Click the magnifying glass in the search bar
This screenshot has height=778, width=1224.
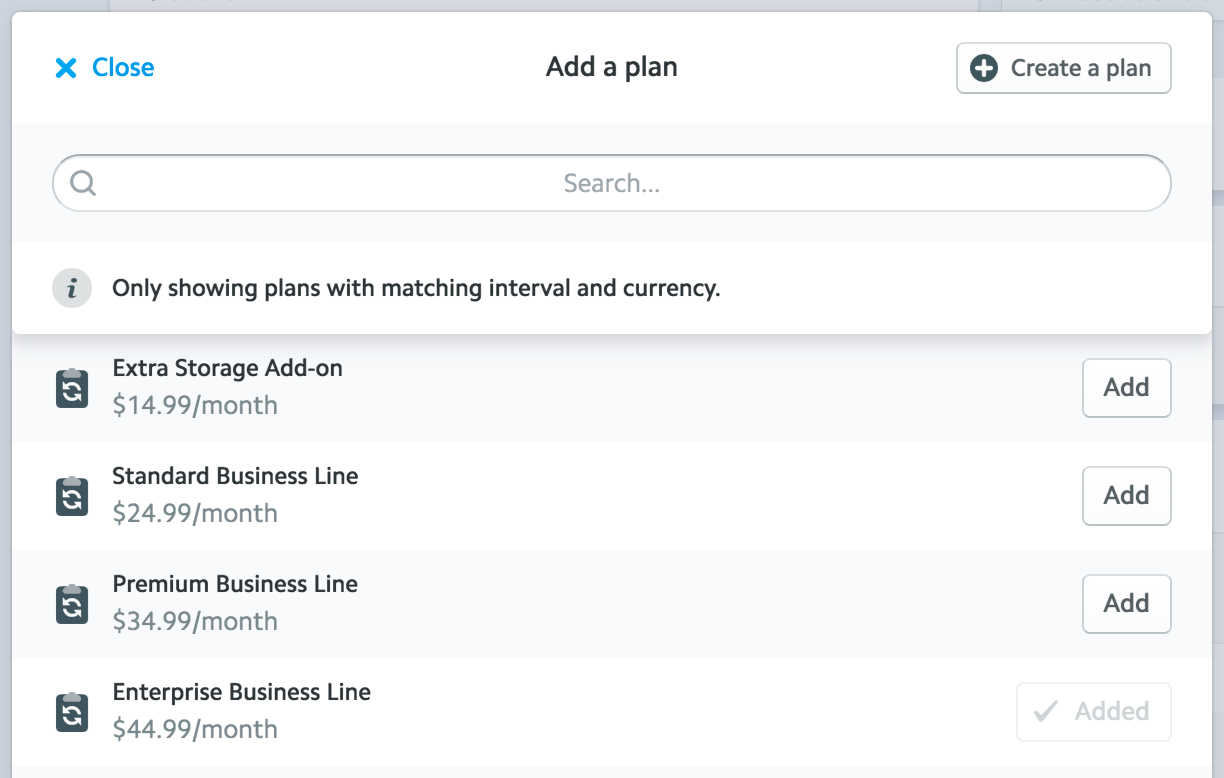[84, 183]
